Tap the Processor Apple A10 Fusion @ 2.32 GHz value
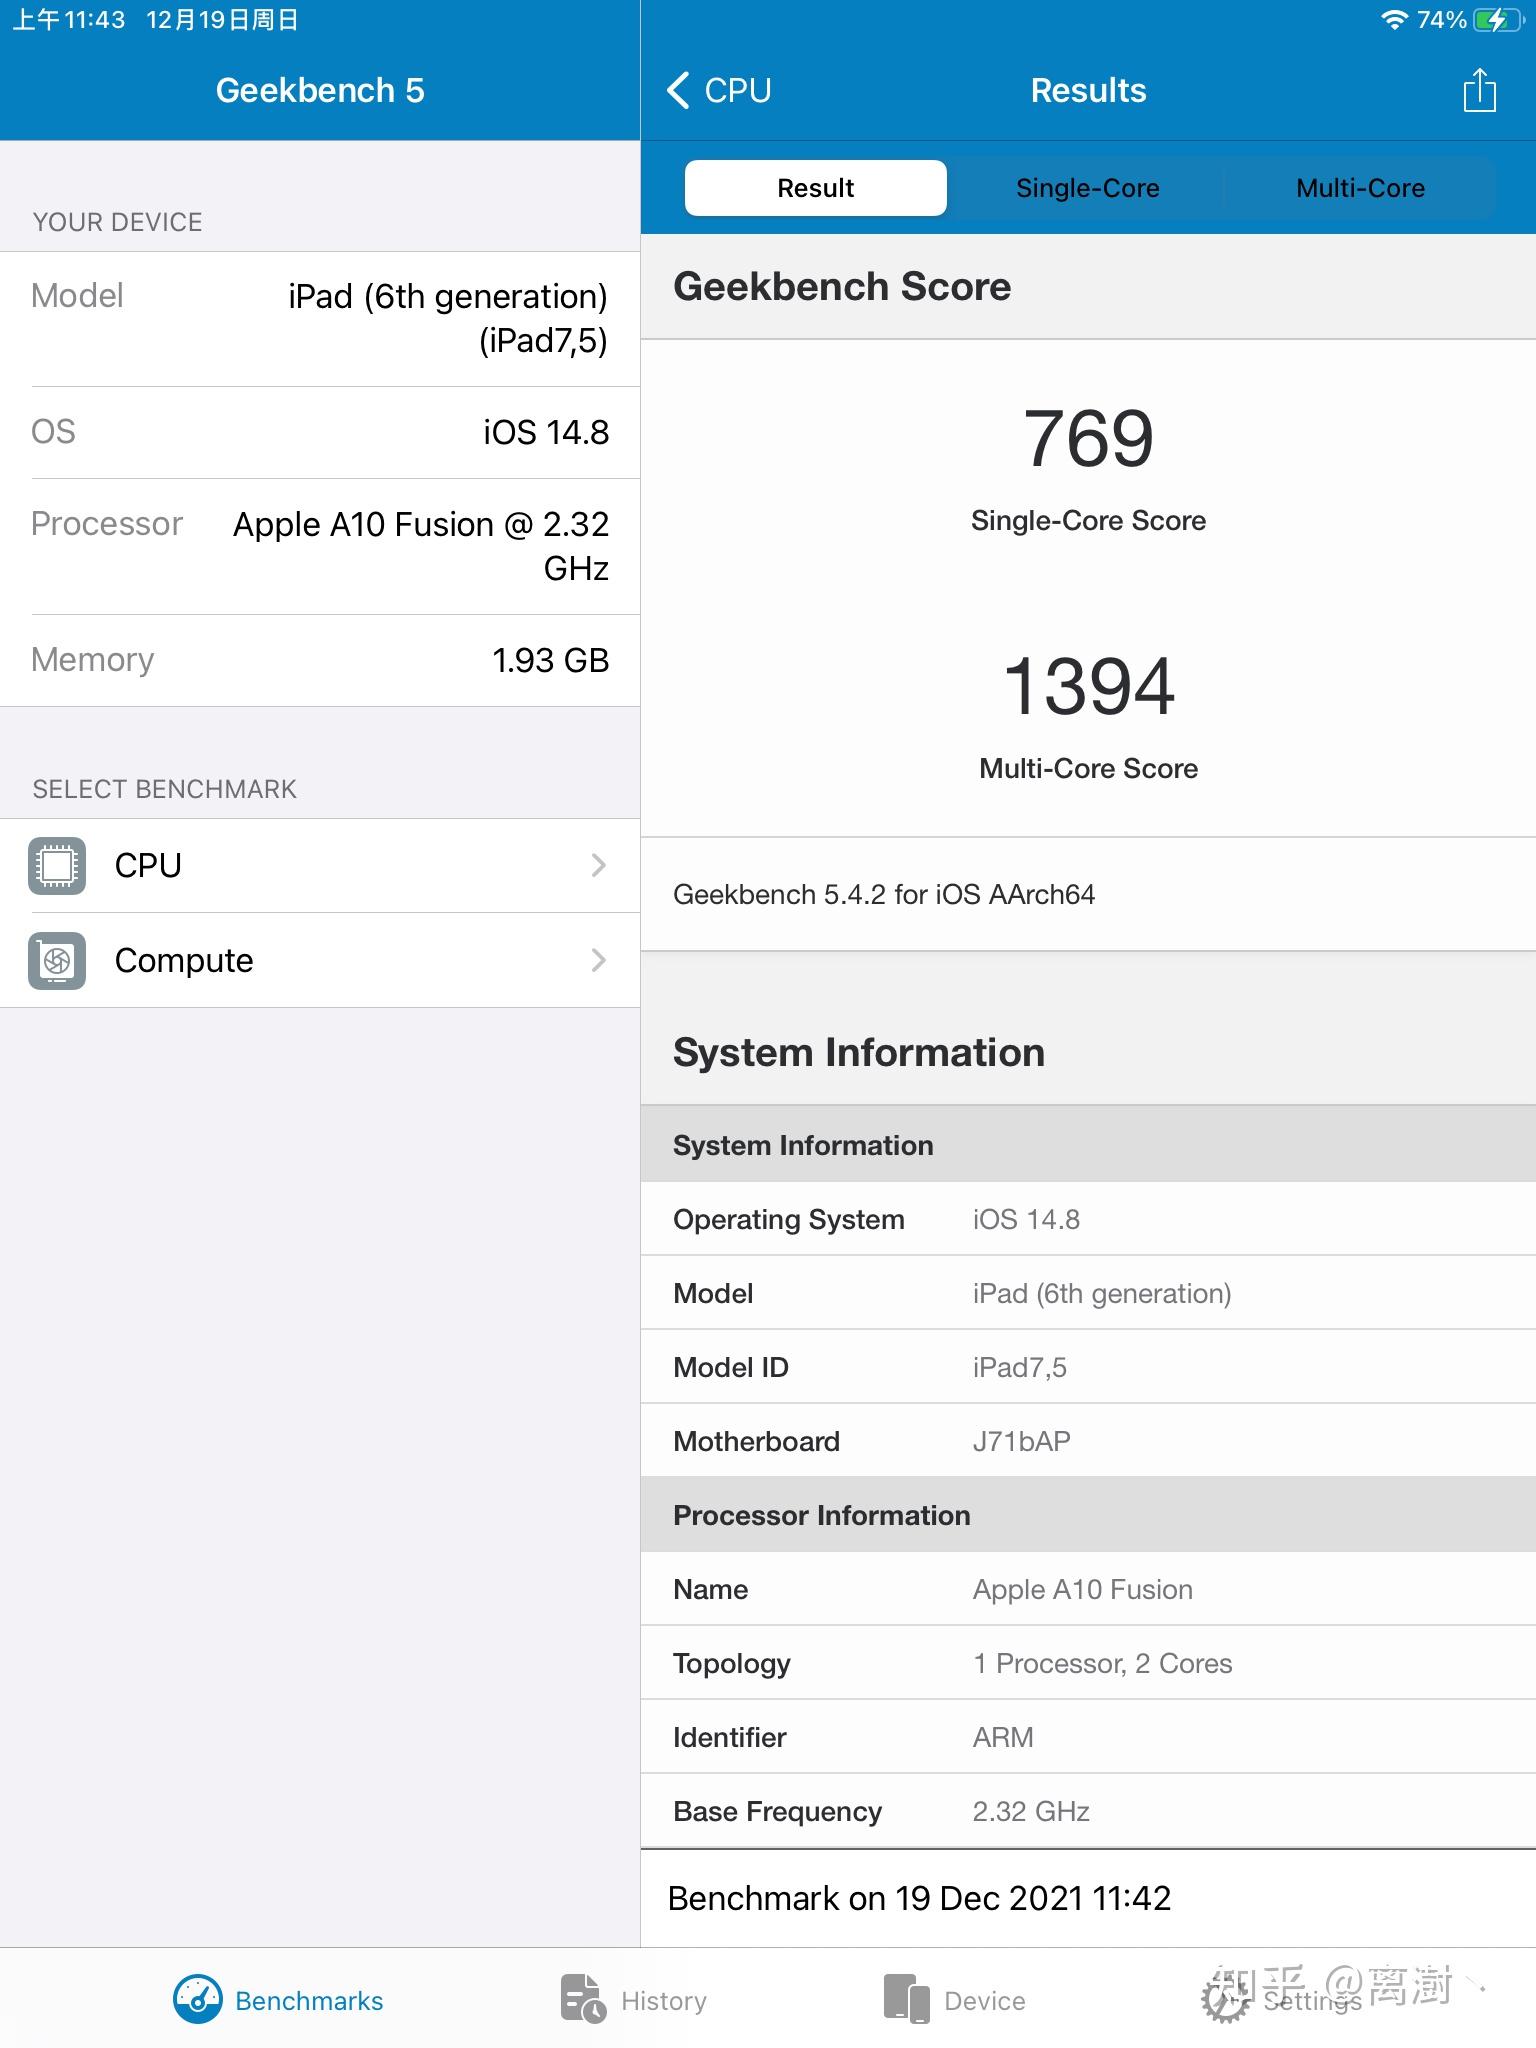 [x=421, y=546]
